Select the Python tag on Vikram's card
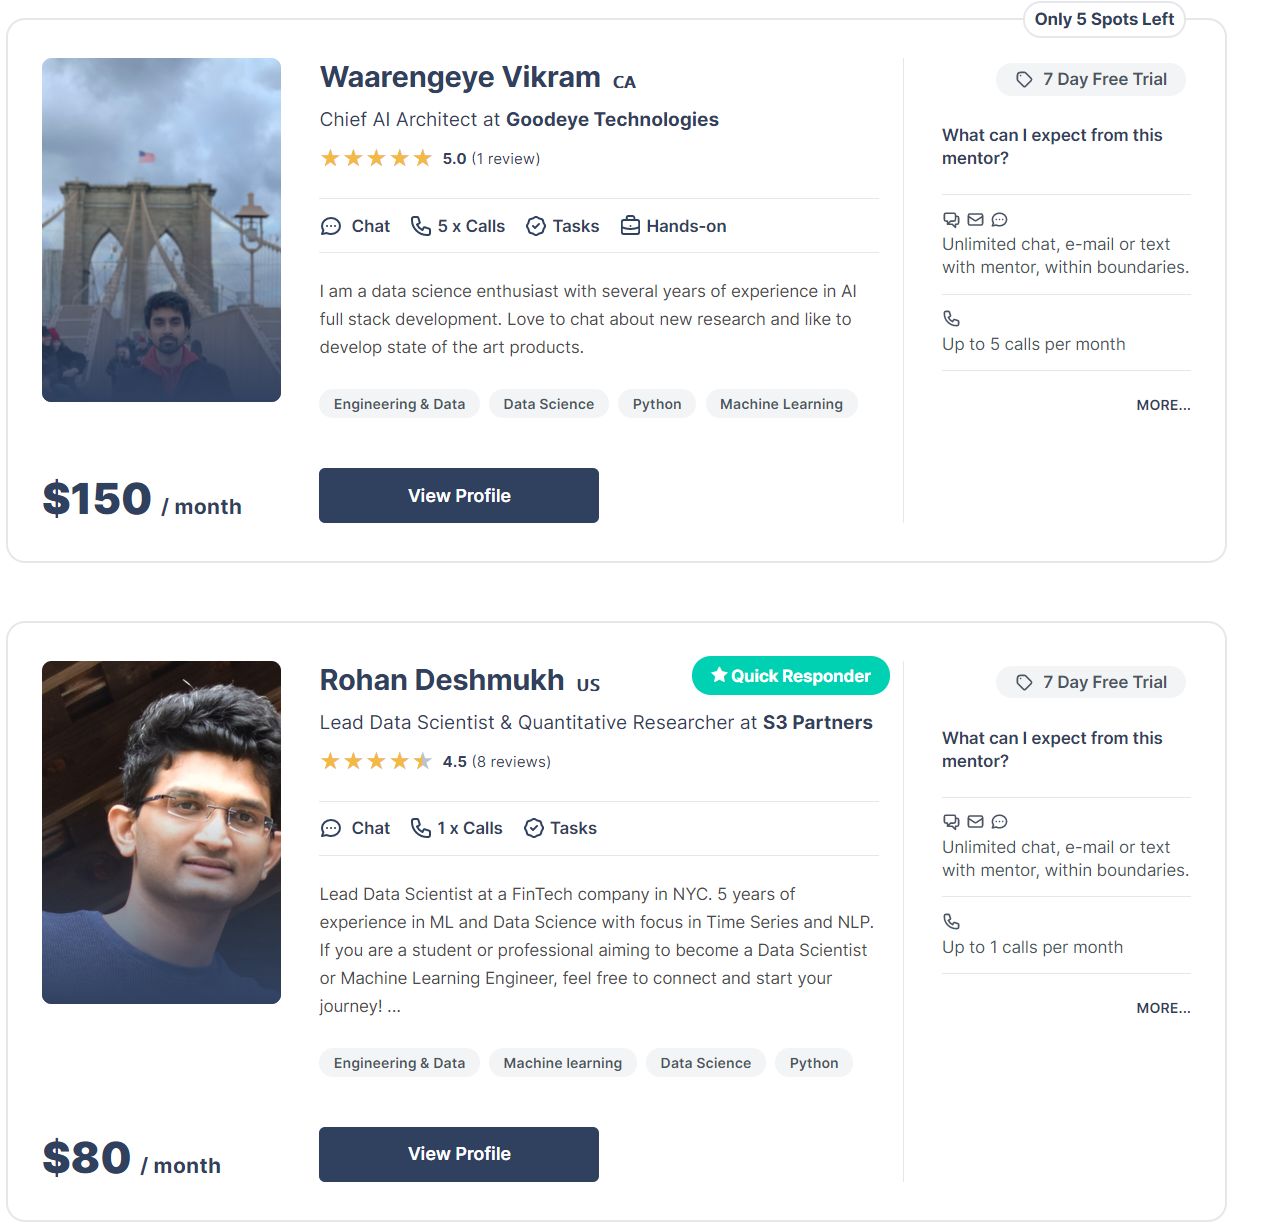 click(656, 403)
